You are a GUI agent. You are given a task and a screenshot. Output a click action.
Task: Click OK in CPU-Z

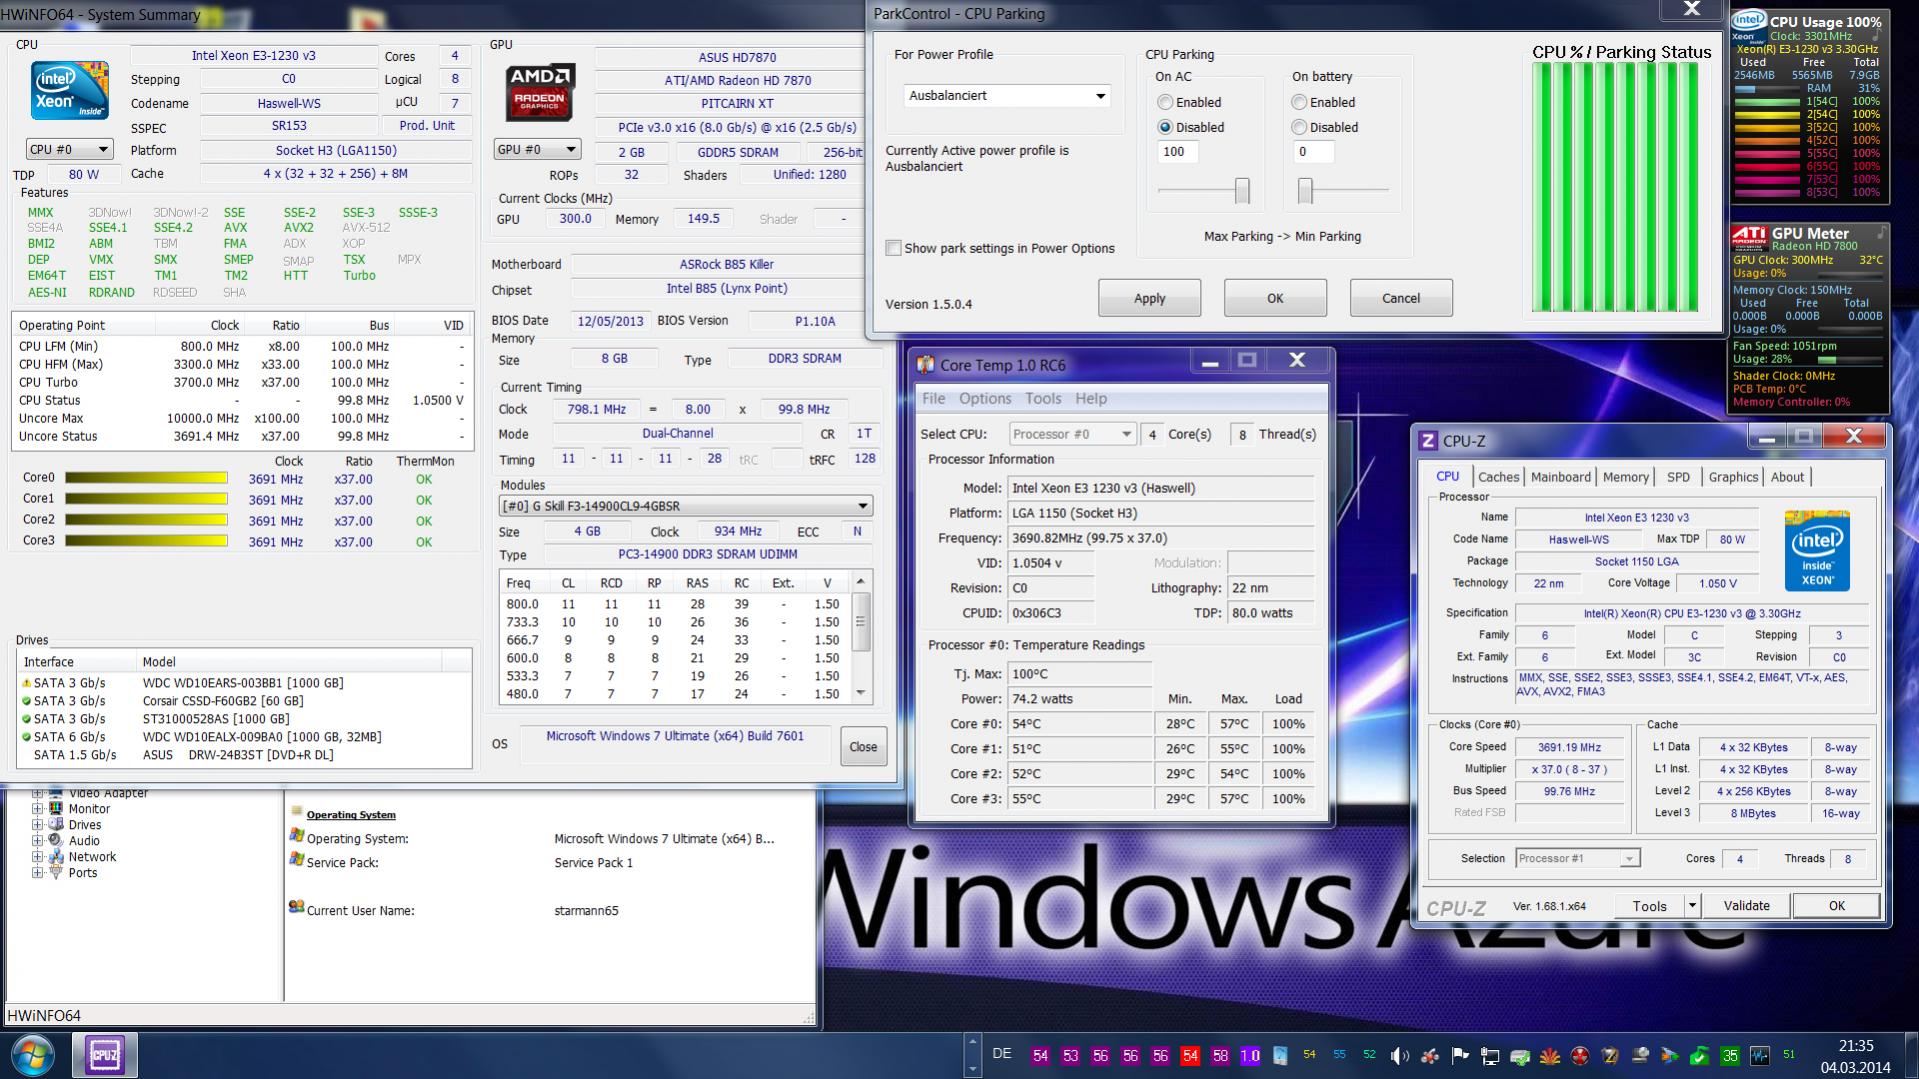click(1836, 906)
